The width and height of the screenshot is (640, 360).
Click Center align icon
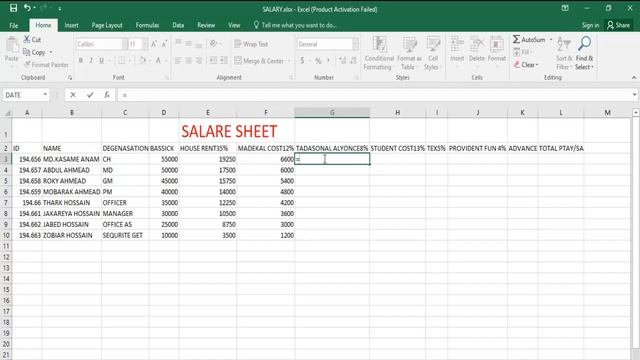(x=189, y=61)
